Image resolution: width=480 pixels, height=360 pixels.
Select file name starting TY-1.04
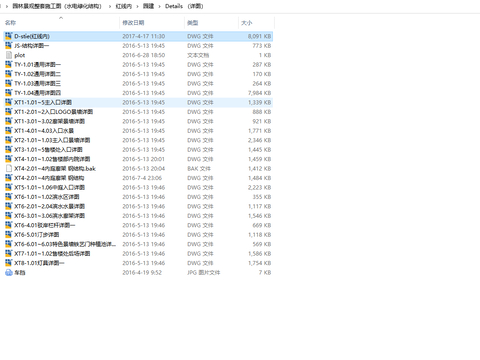point(38,93)
